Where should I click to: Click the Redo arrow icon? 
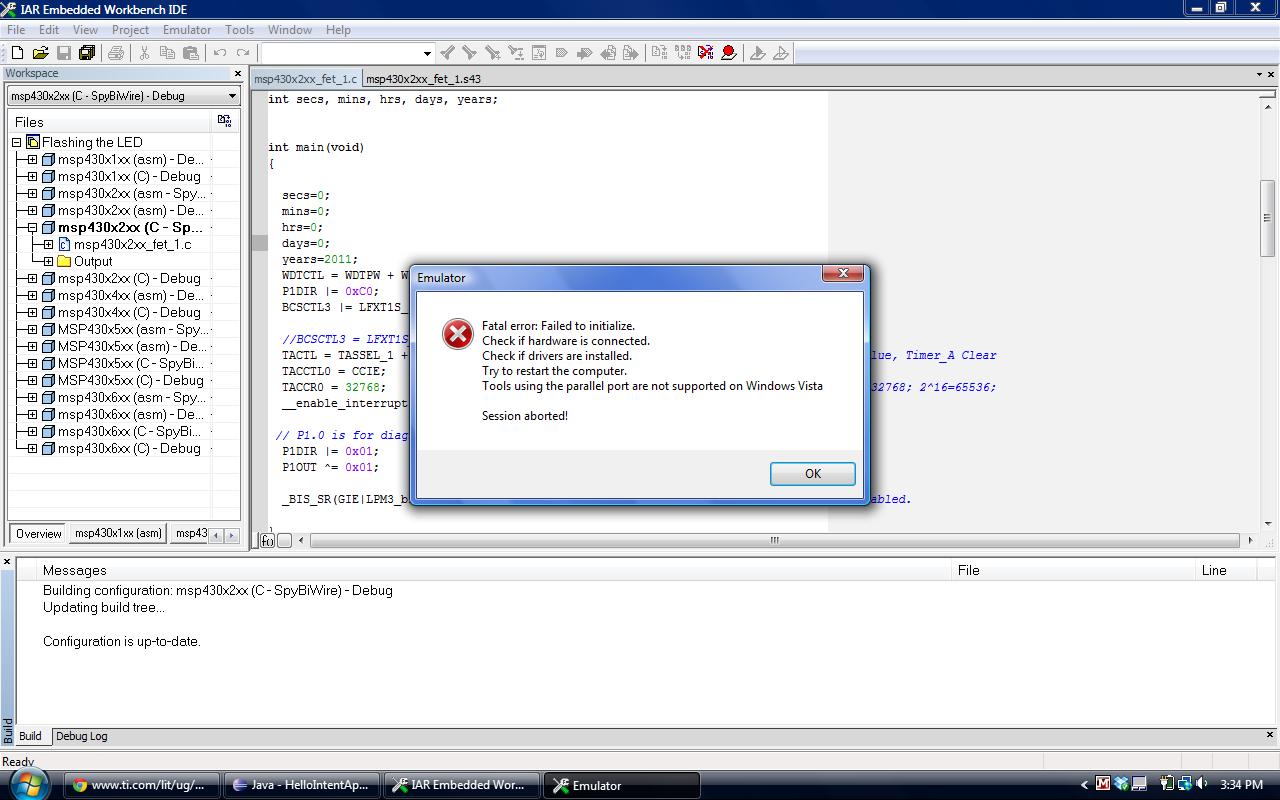(243, 53)
